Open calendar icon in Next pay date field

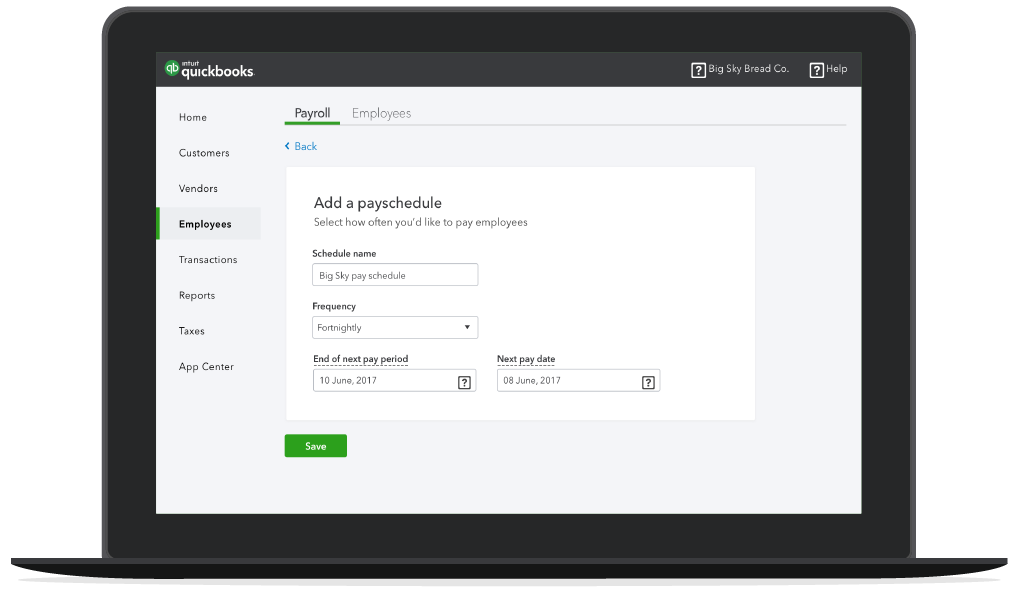pos(647,382)
